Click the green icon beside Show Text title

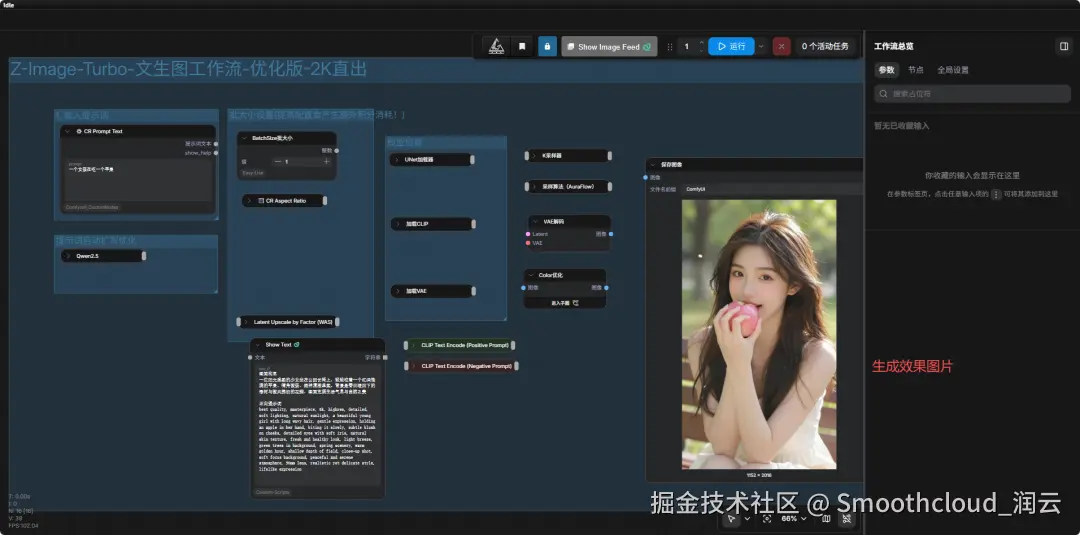click(x=297, y=344)
